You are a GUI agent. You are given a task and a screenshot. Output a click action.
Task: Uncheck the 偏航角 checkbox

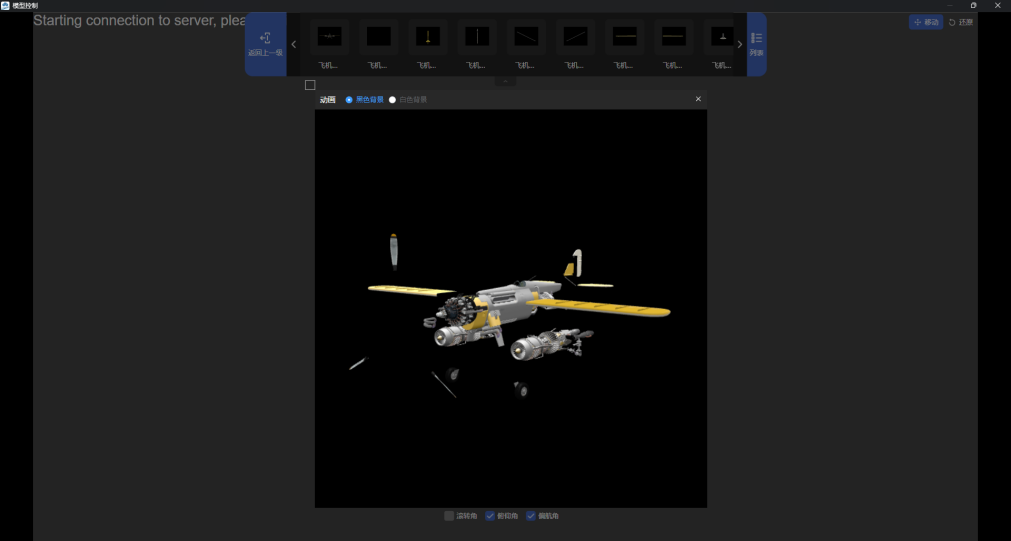[531, 516]
